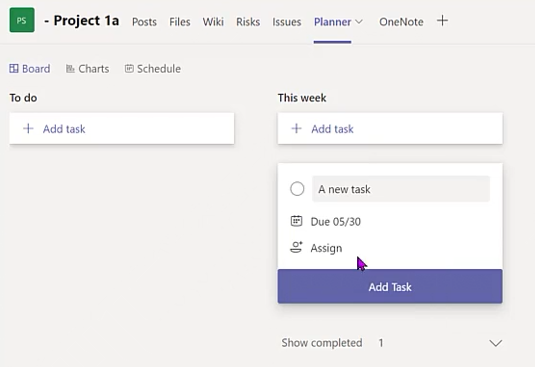535x367 pixels.
Task: Click the Assign person icon
Action: point(296,248)
